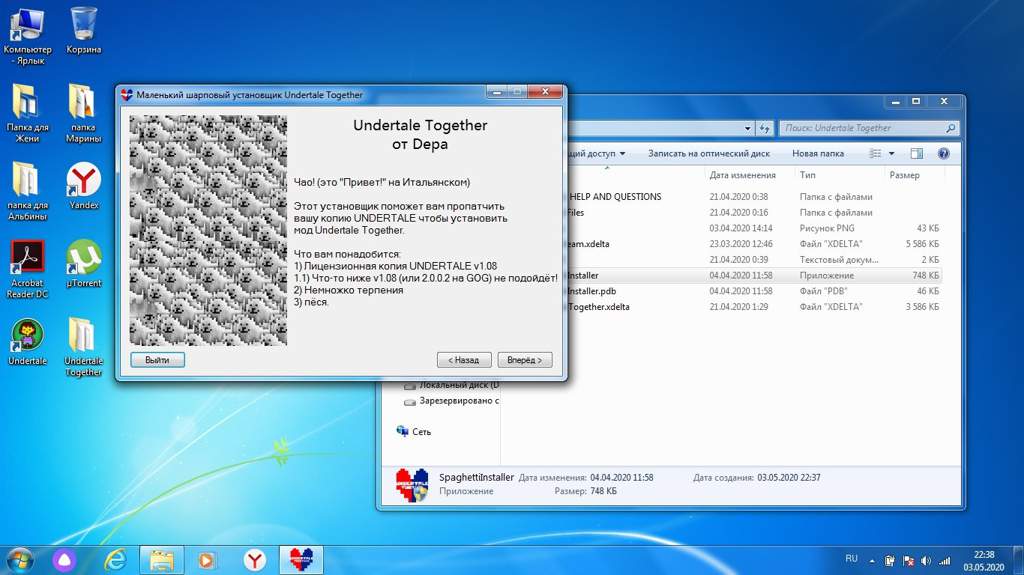The image size is (1024, 575).
Task: Click the Explorer help question mark icon
Action: click(x=943, y=154)
